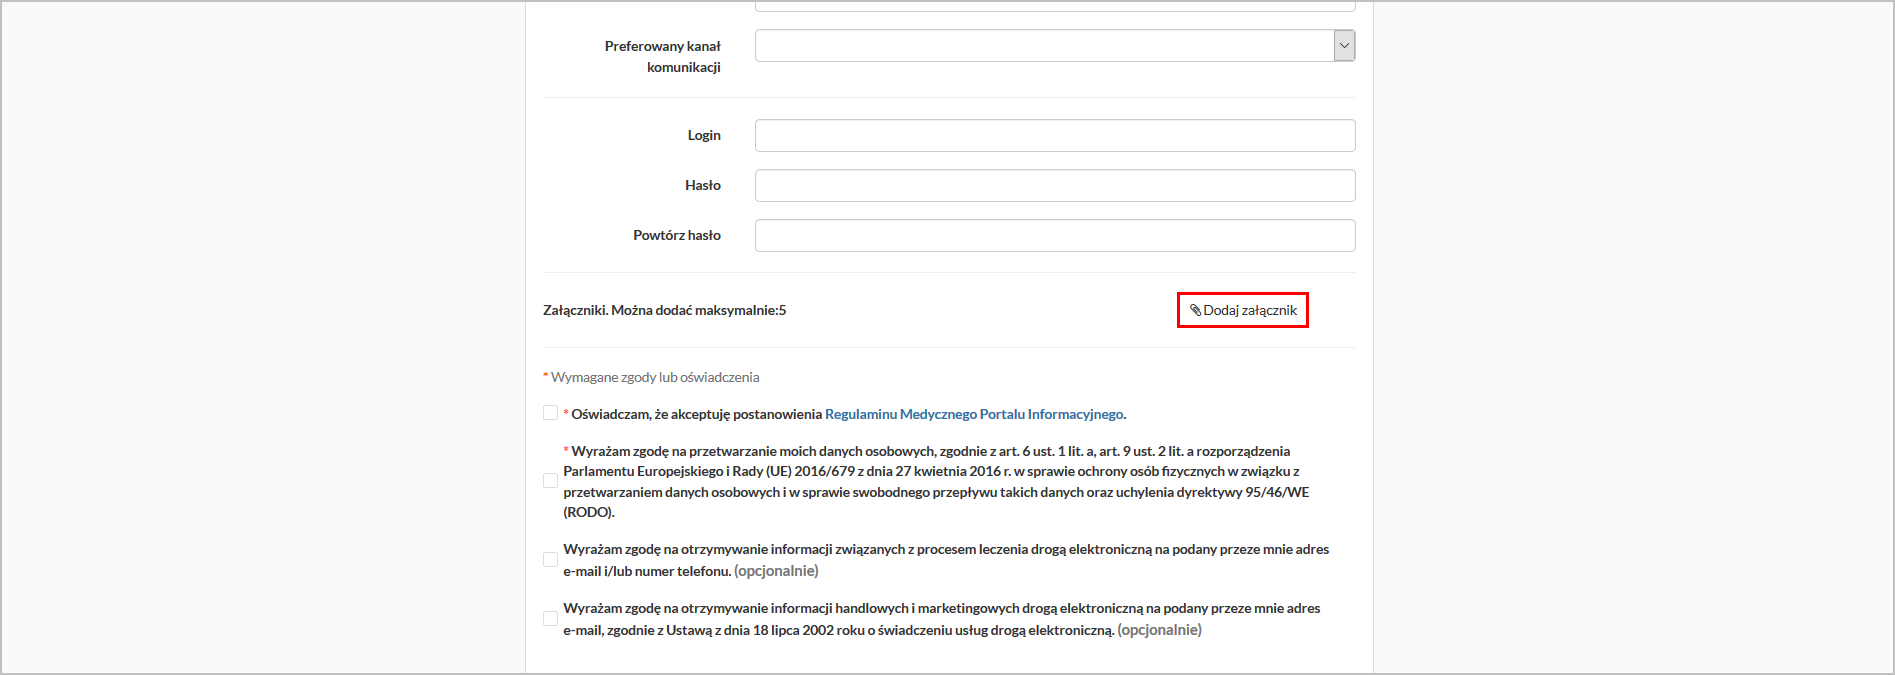
Task: Click the Preferowany kanał komunikacji label
Action: tap(662, 56)
